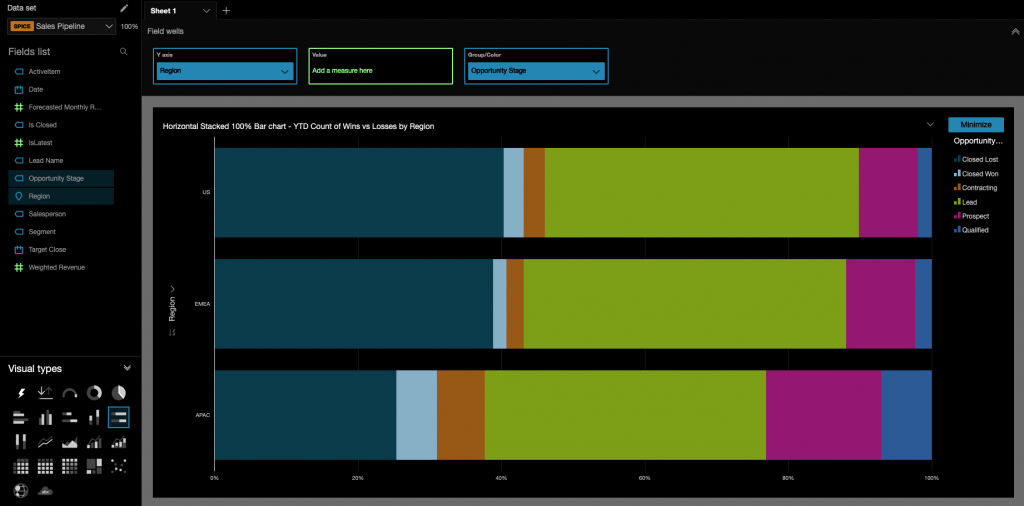The image size is (1024, 506).
Task: Click the Minimize button on the visual
Action: [x=975, y=125]
